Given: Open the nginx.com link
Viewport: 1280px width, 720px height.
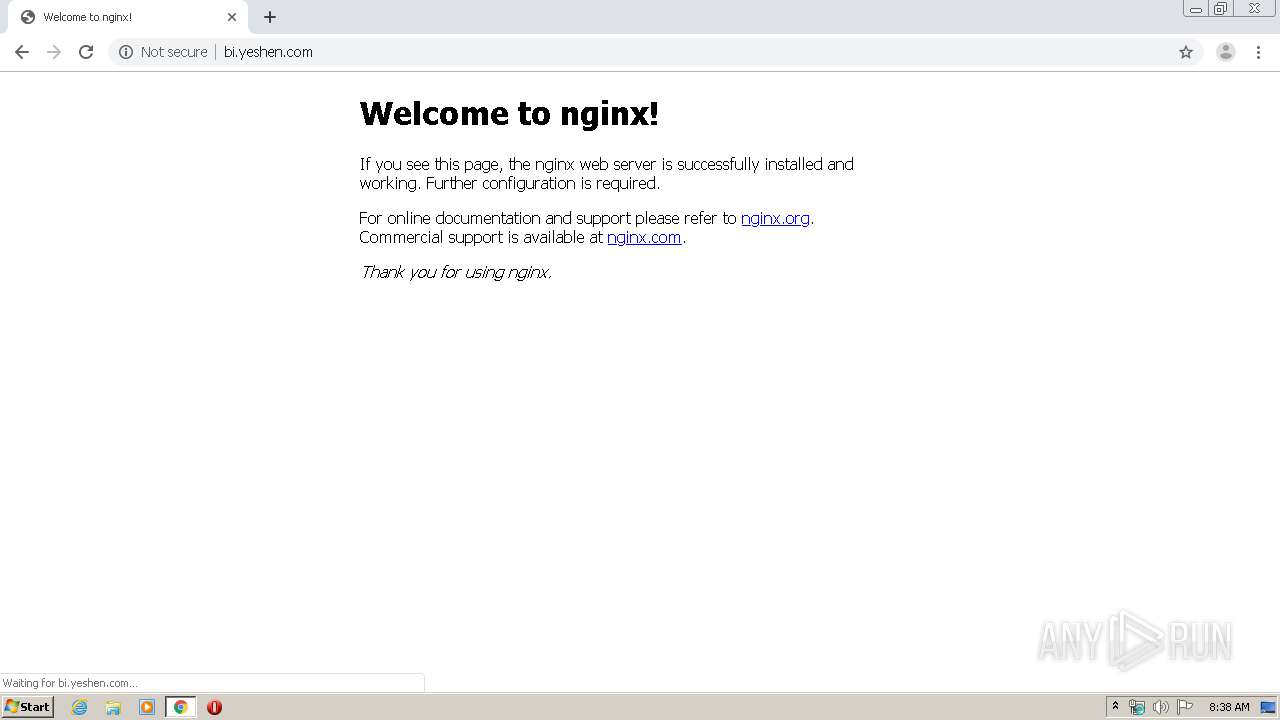Looking at the screenshot, I should 644,237.
